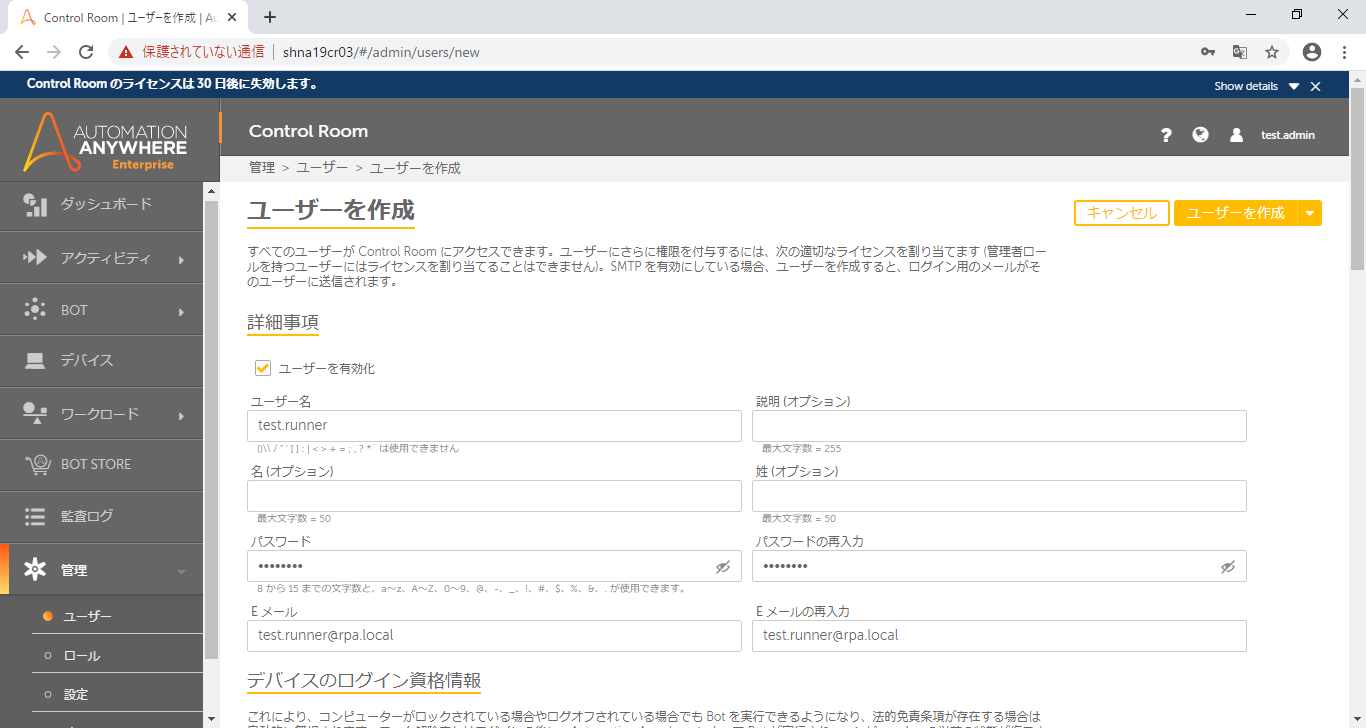Click the sidebar vertical scrollbar
The width and height of the screenshot is (1366, 728).
pyautogui.click(x=211, y=428)
